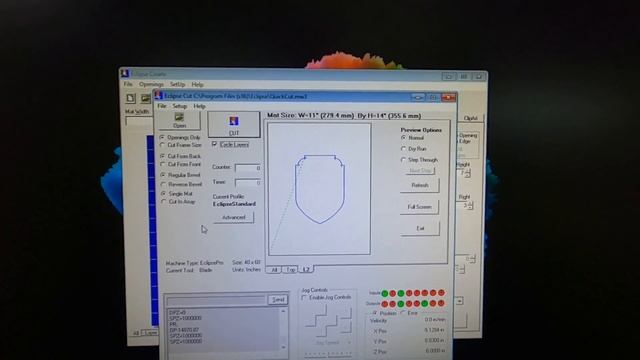Click the Advanced button
This screenshot has height=360, width=640.
(233, 218)
